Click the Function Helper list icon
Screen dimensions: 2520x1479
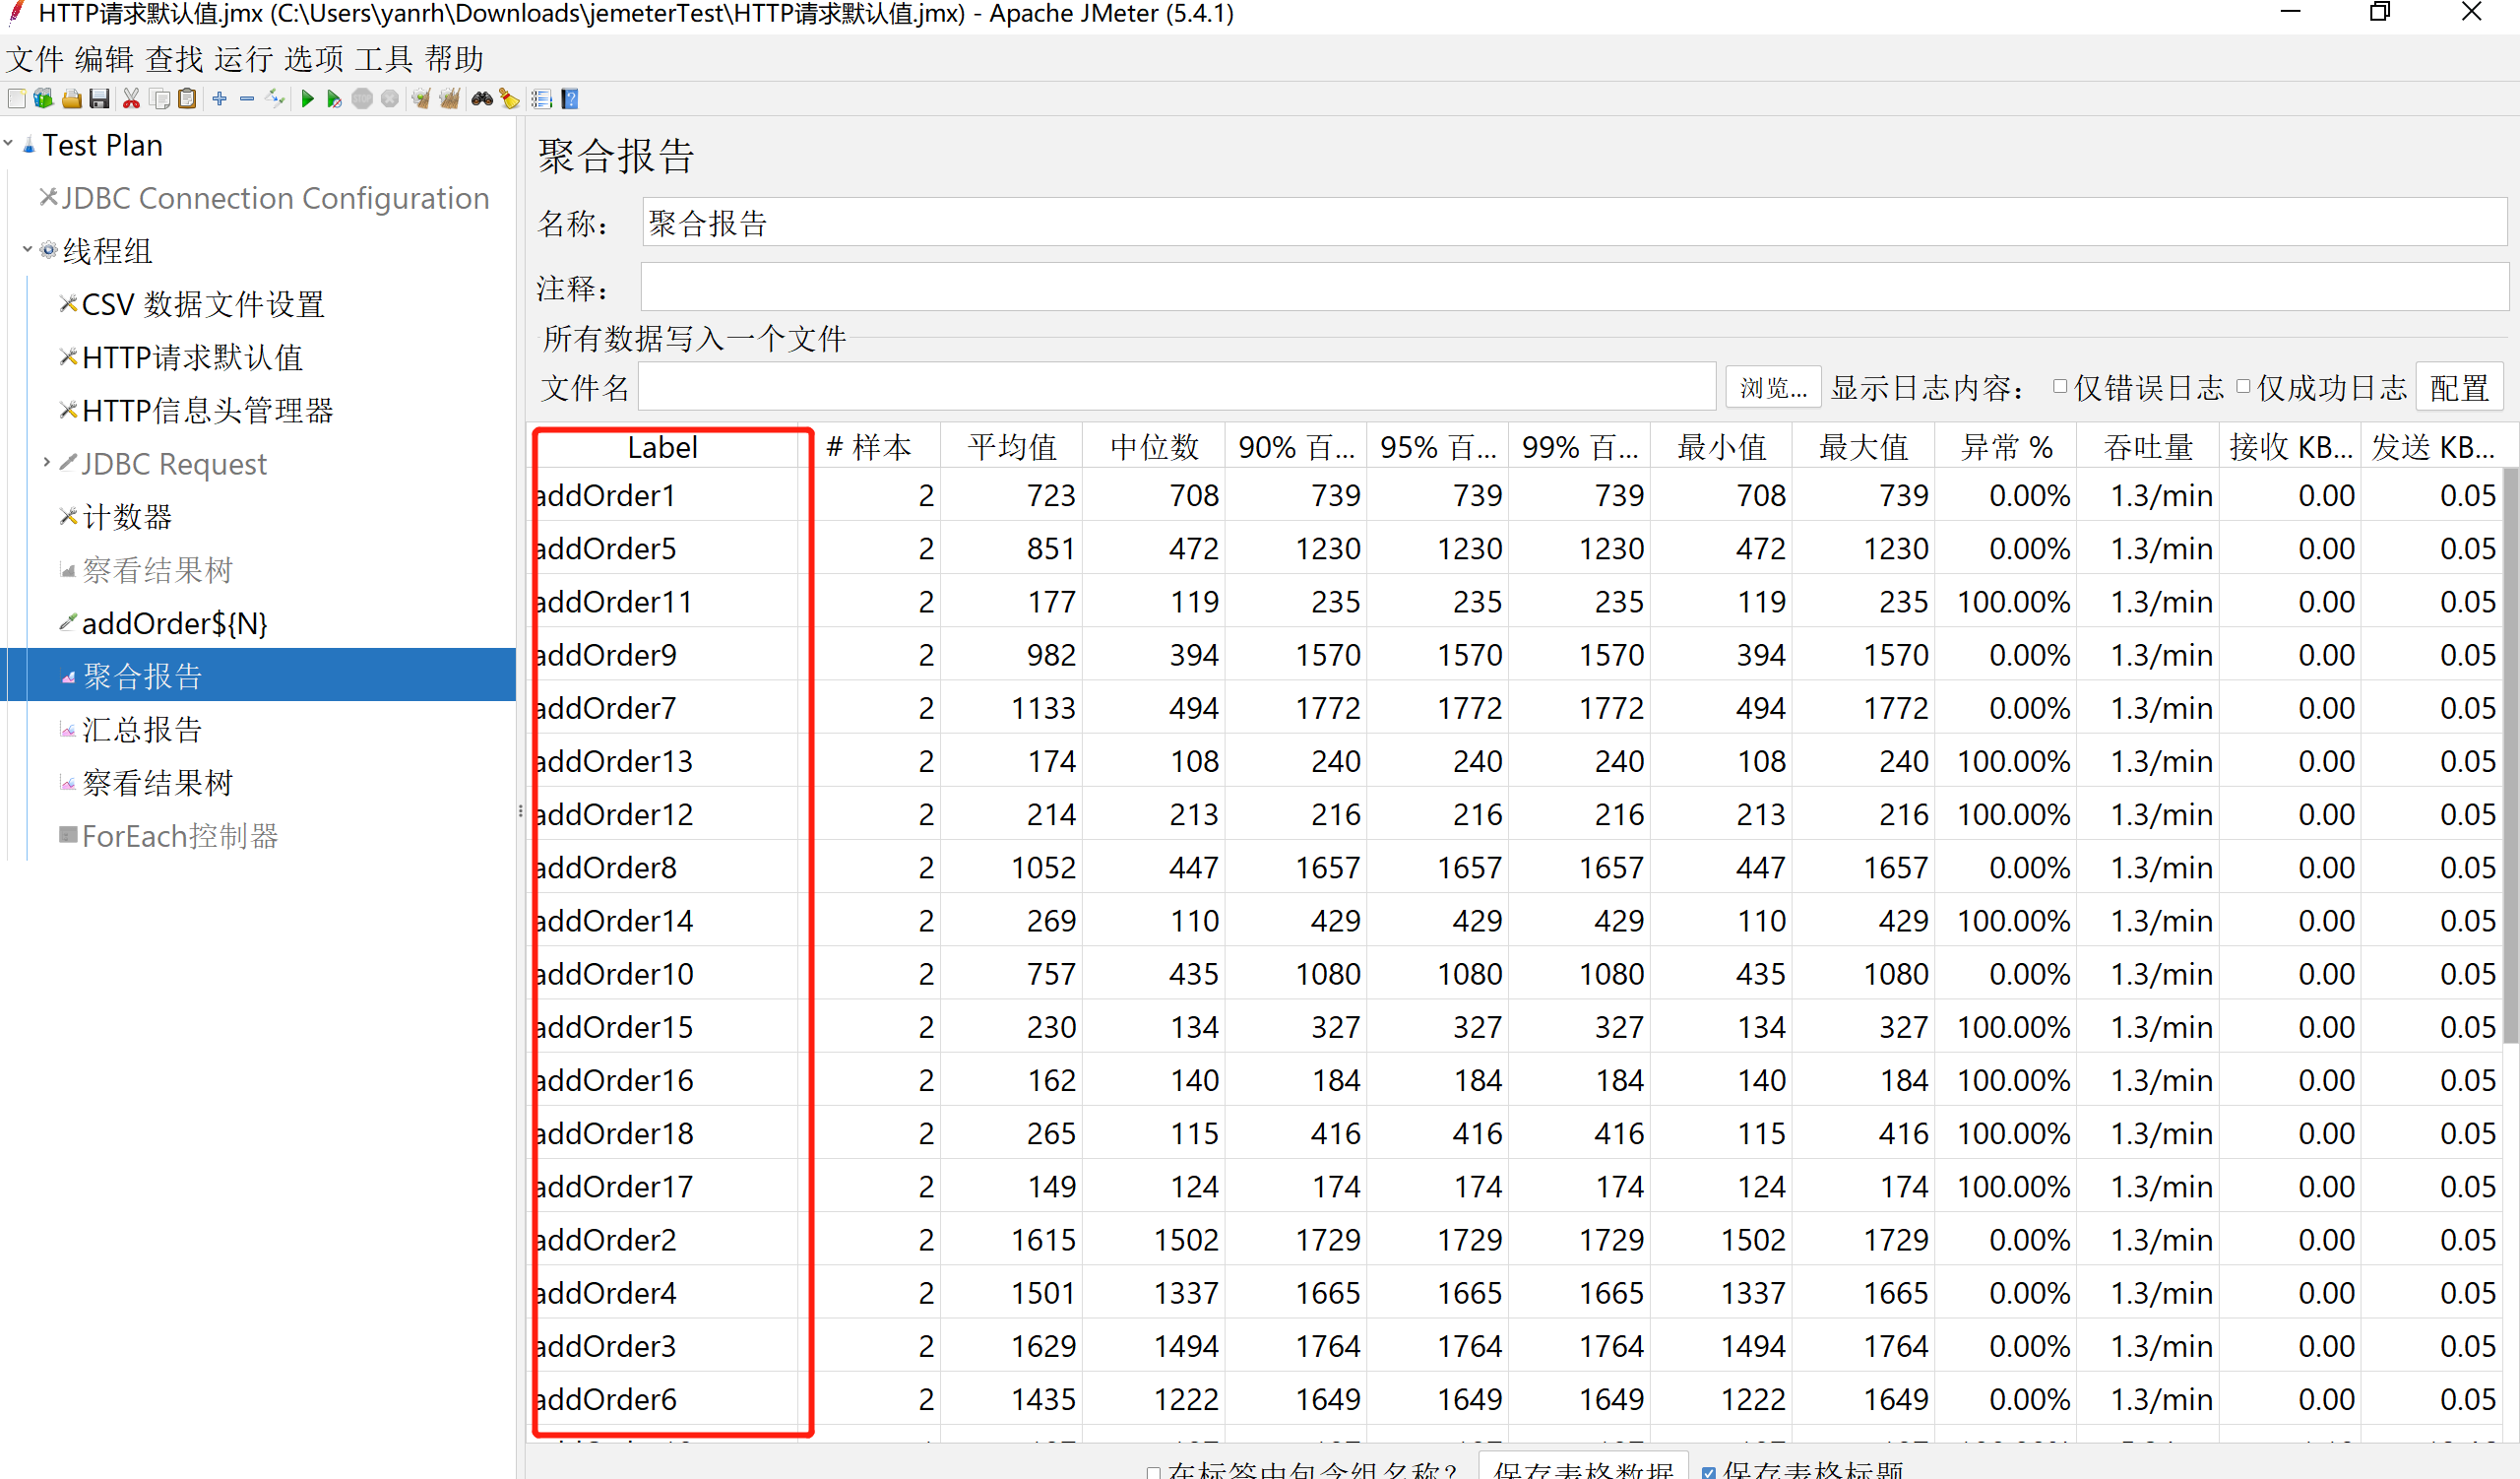point(541,99)
